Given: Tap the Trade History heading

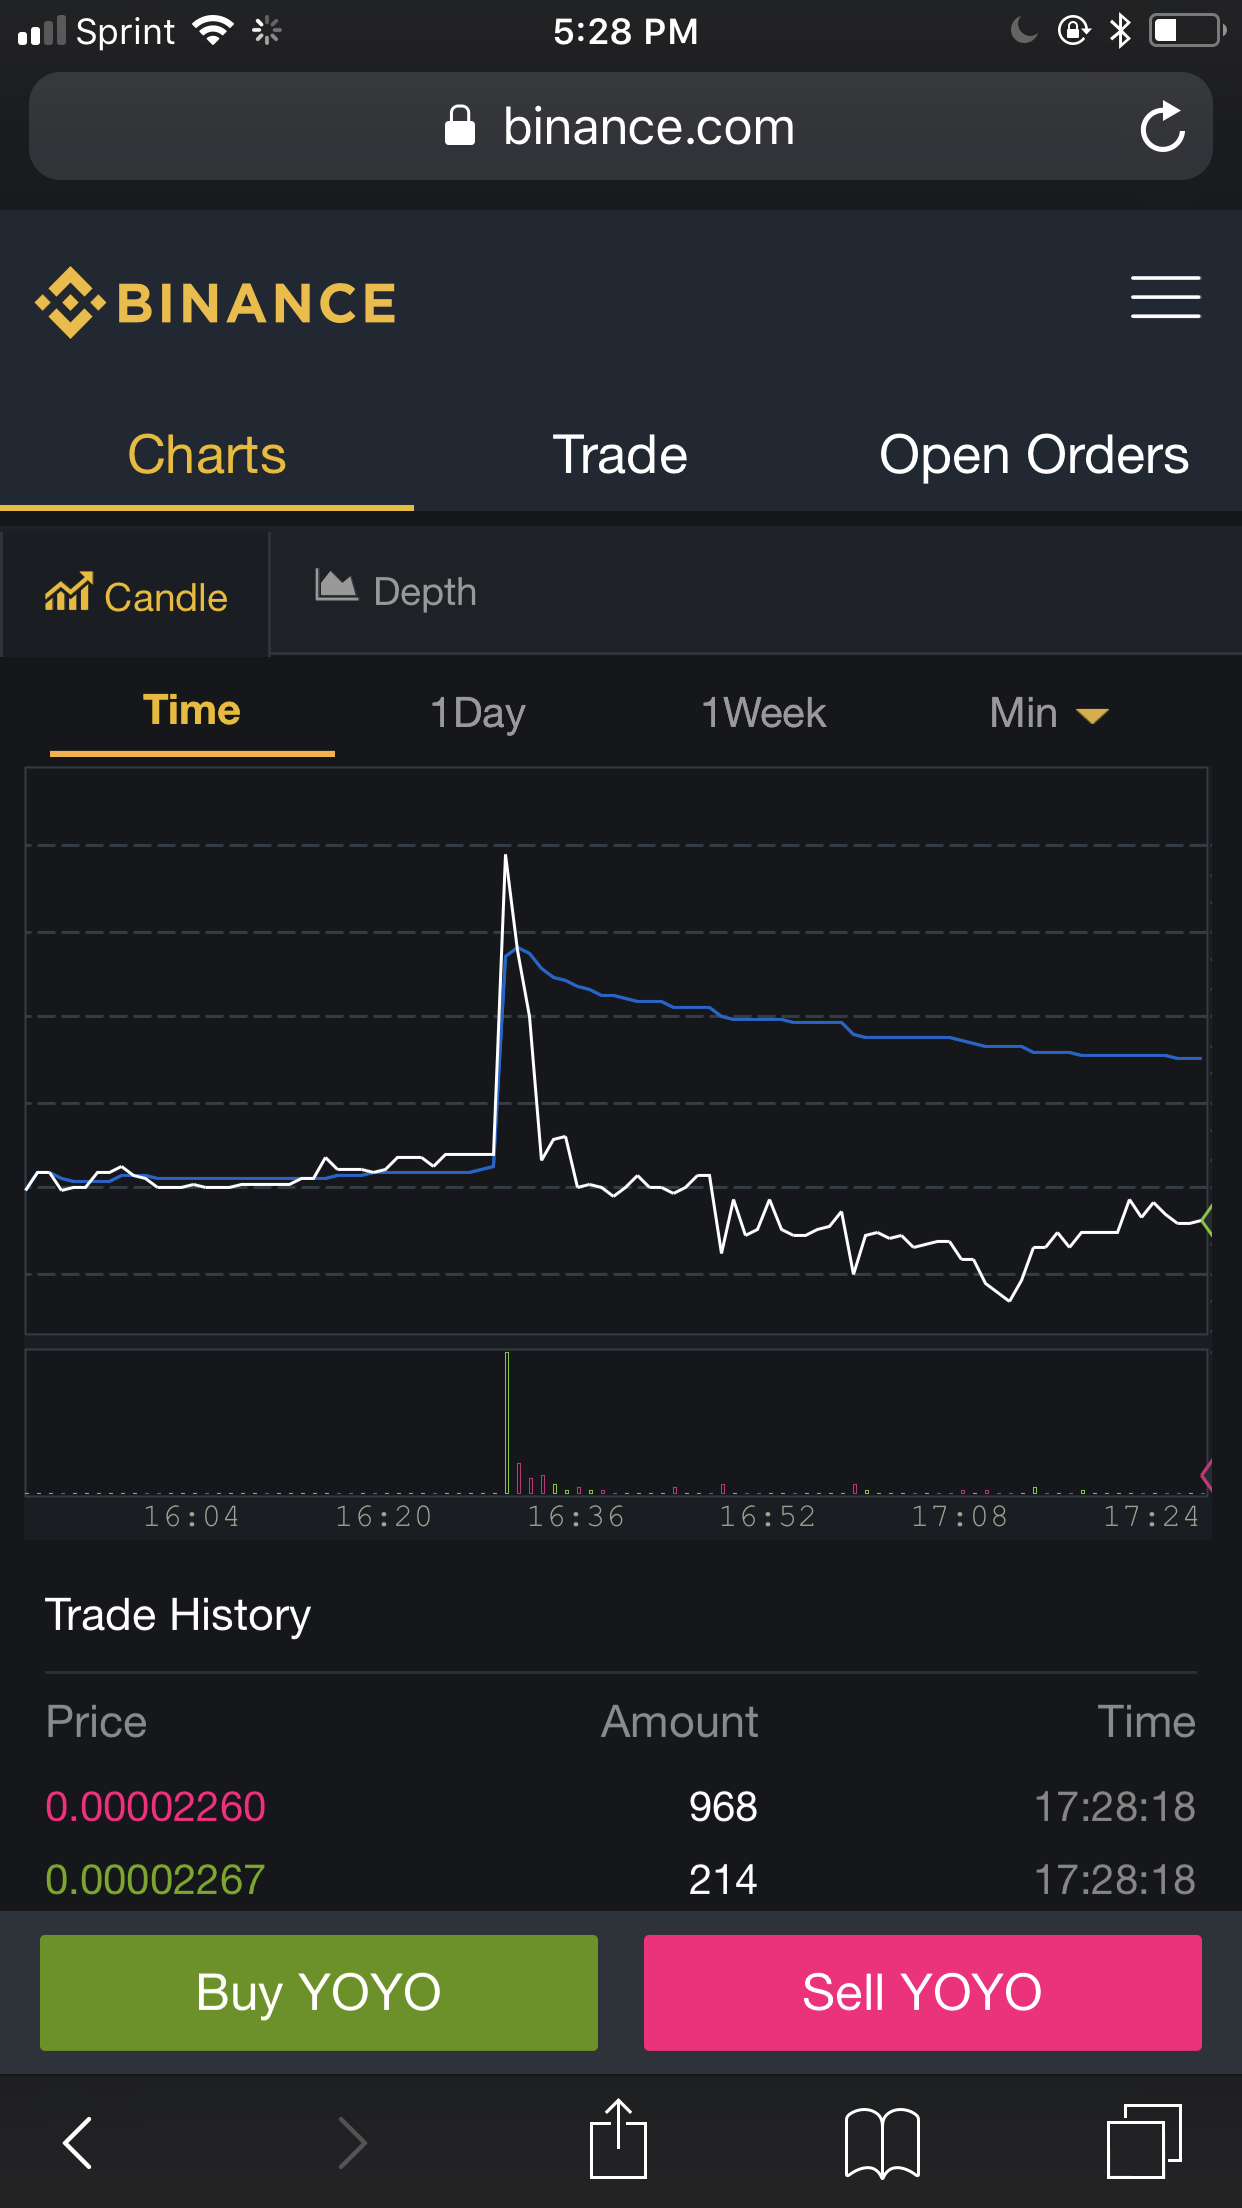Looking at the screenshot, I should (178, 1615).
